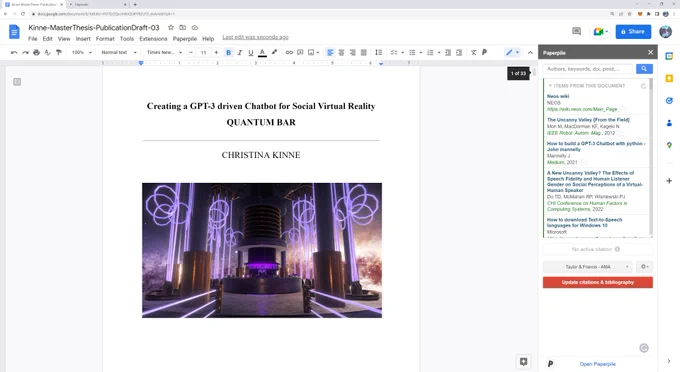Click the Paperpile blue search button
The image size is (680, 372).
click(644, 69)
